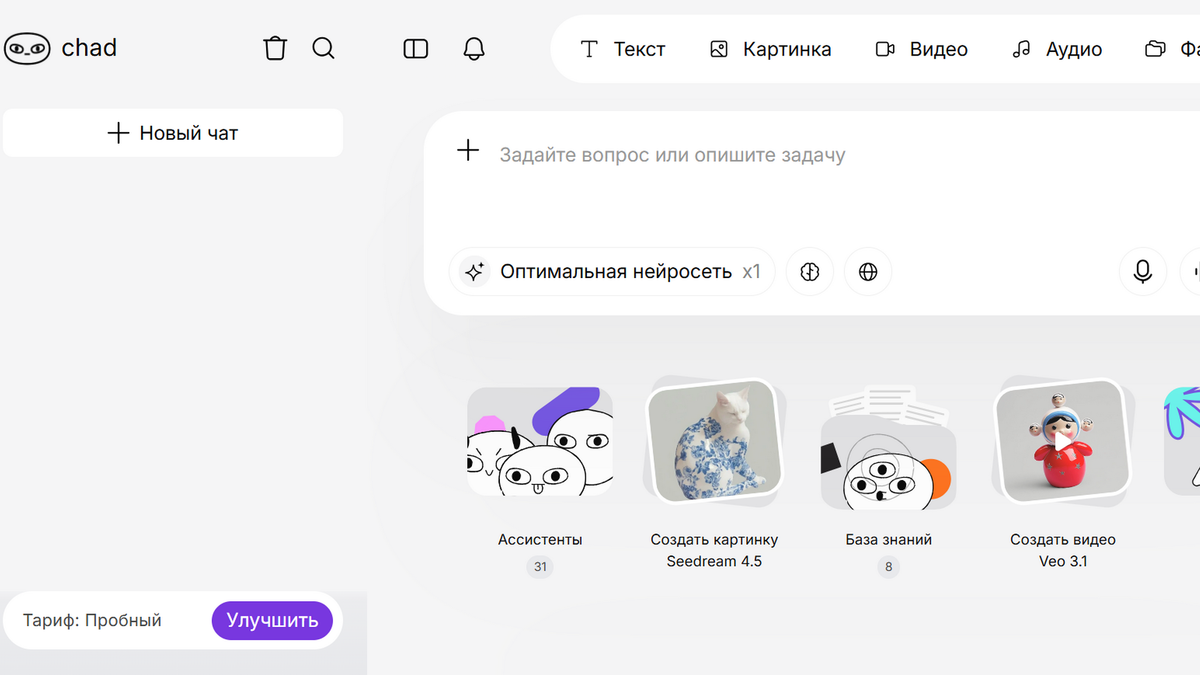
Task: Open Создать картинку Seedream 4.5 cat thumbnail
Action: [714, 441]
